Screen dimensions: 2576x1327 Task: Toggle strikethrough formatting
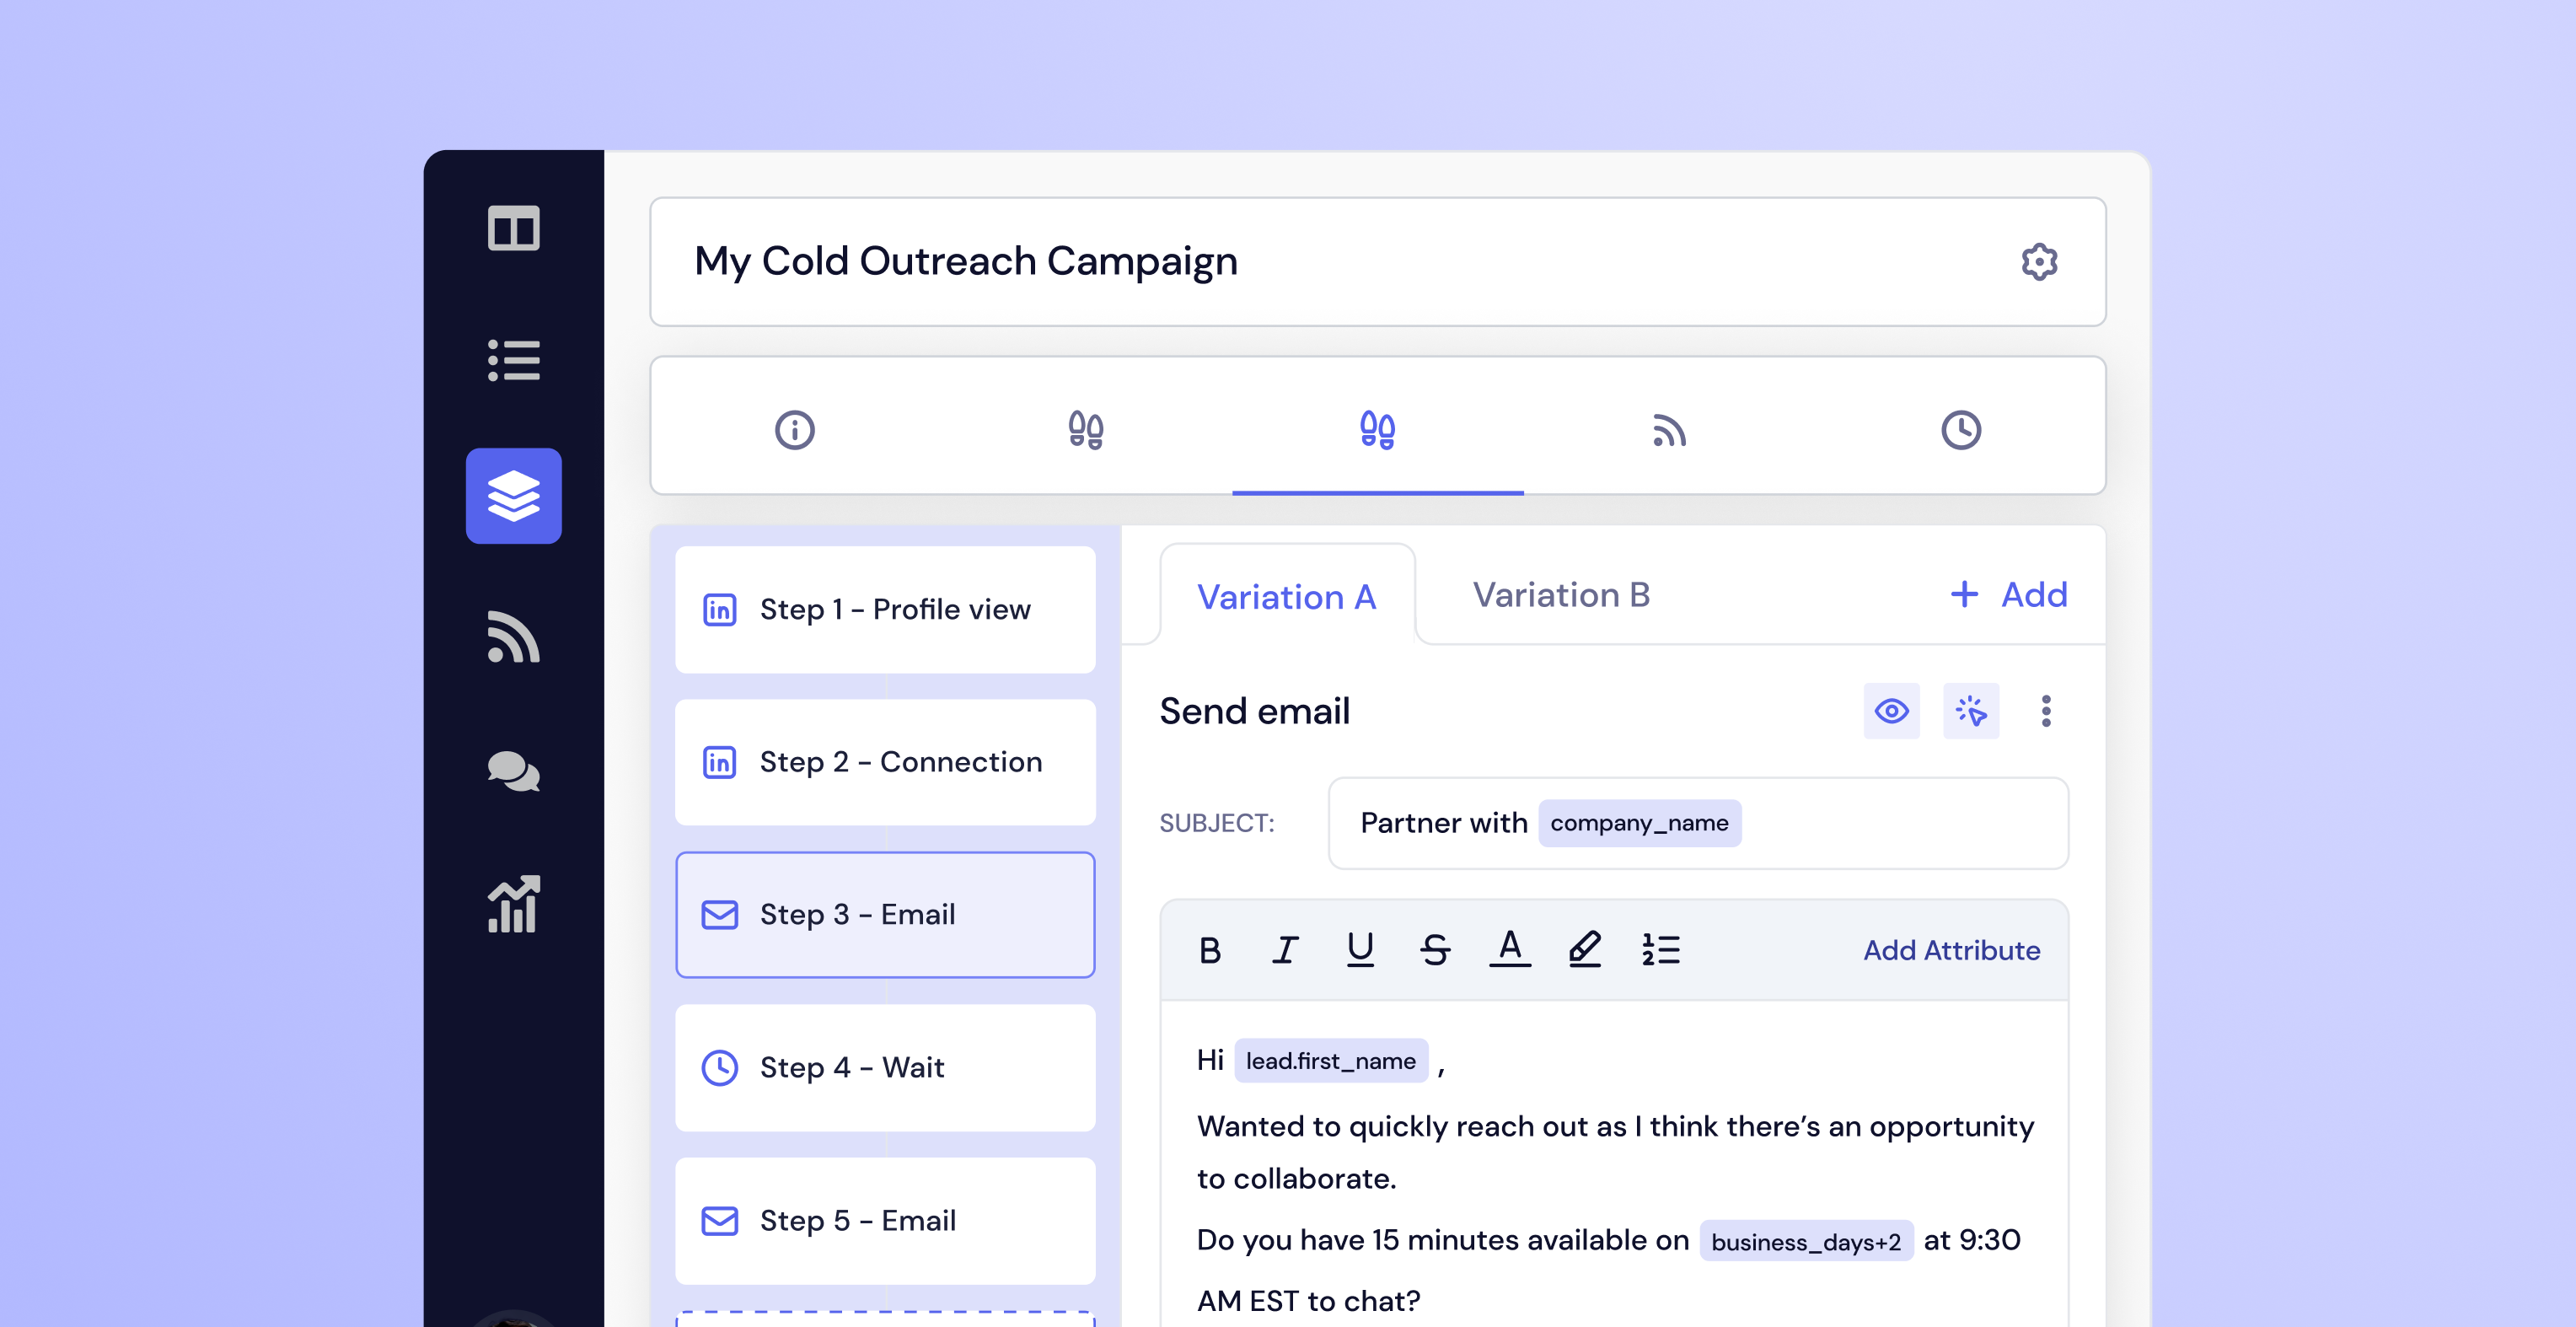1435,950
